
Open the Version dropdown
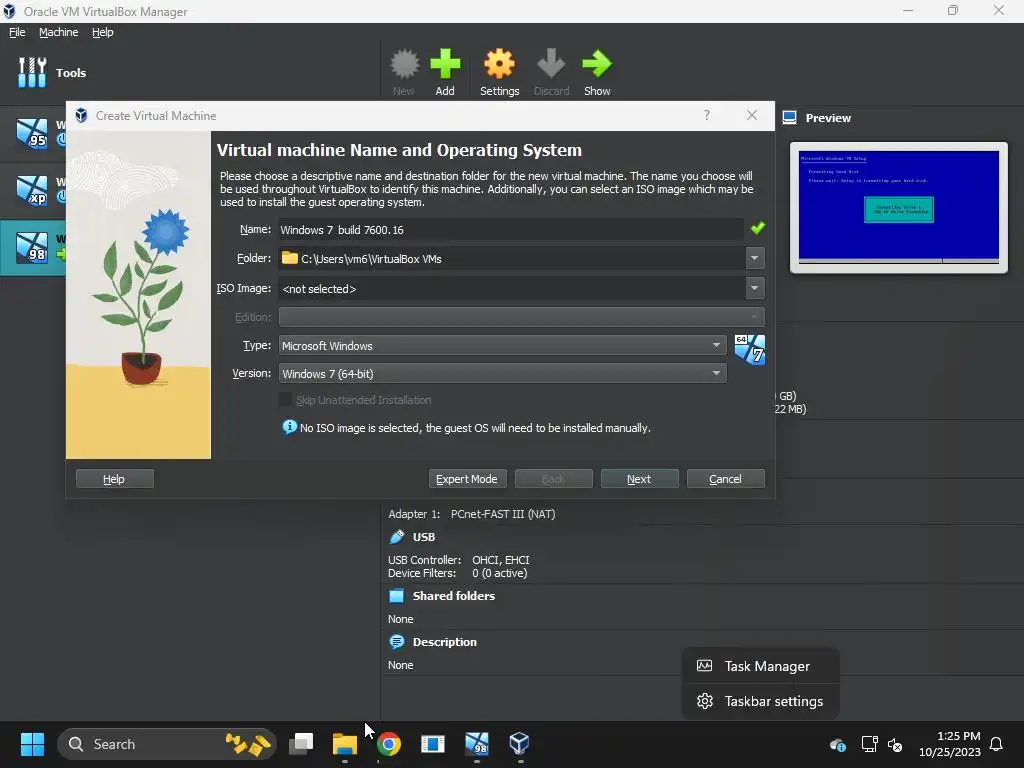coord(502,374)
